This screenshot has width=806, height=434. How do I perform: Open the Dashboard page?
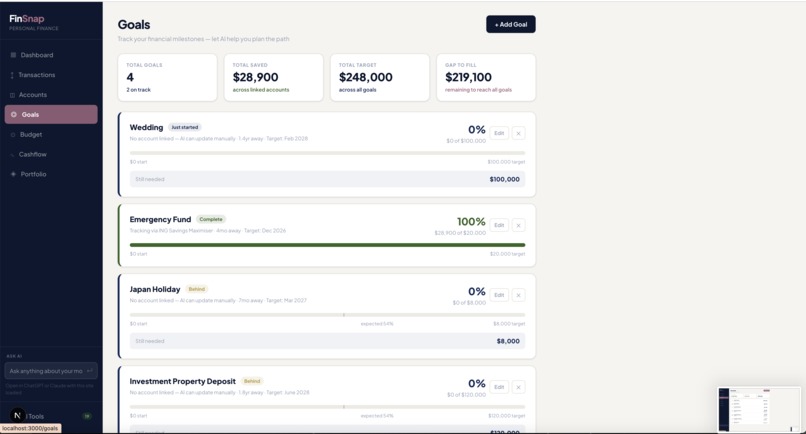tap(51, 55)
